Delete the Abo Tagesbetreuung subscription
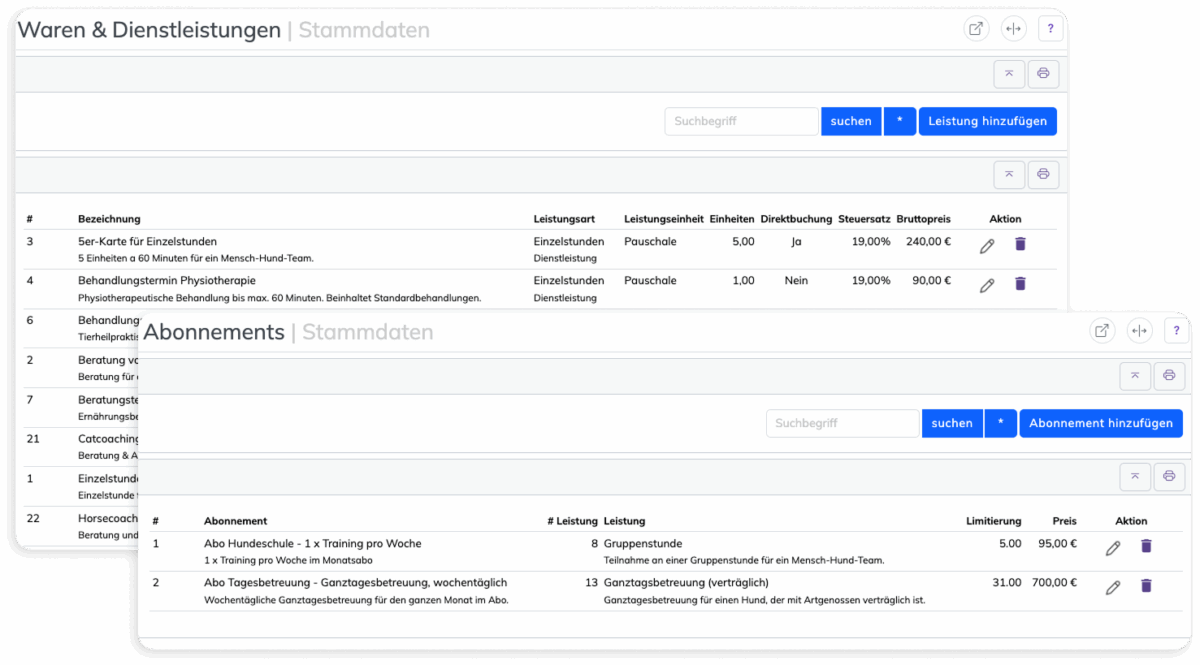 tap(1146, 586)
